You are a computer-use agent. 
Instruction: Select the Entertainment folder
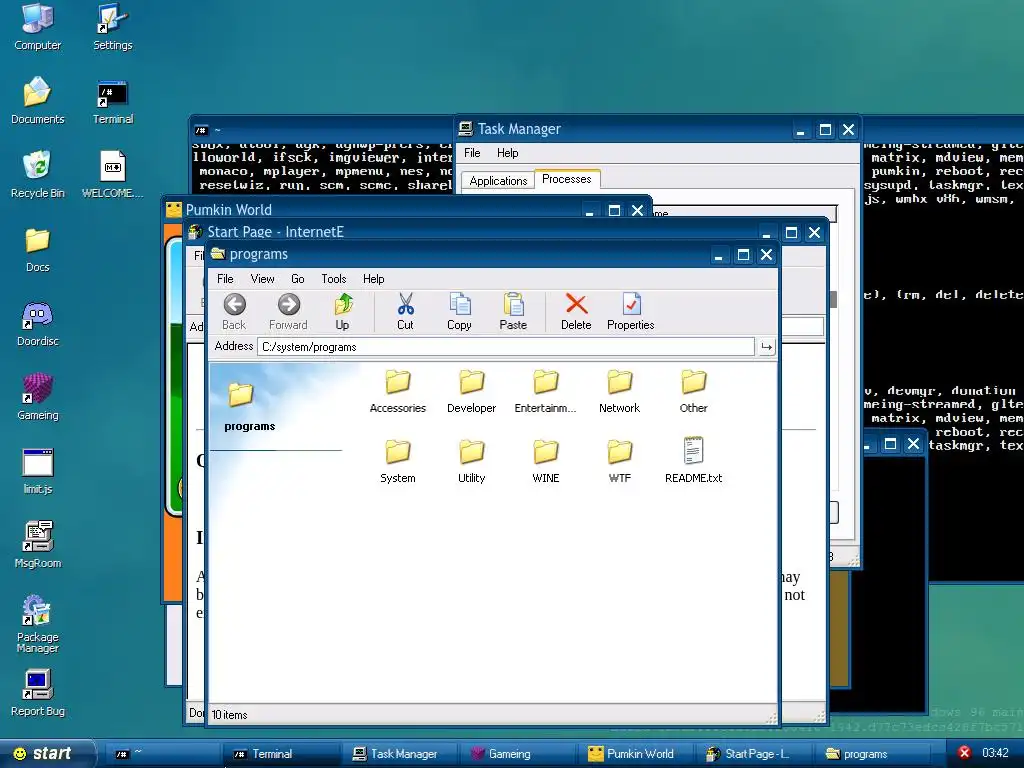tap(545, 391)
